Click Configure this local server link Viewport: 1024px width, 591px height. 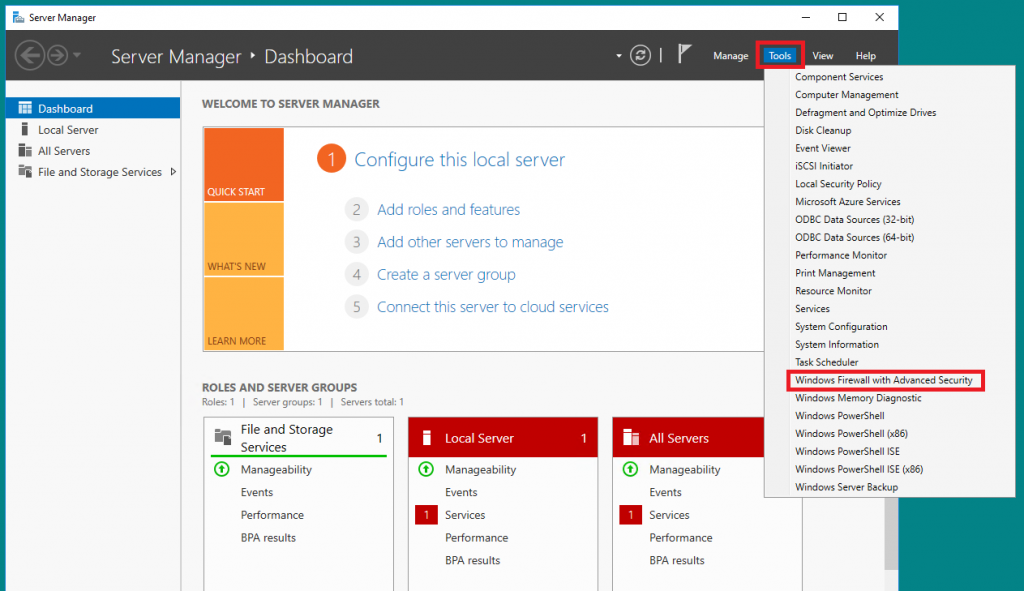459,159
